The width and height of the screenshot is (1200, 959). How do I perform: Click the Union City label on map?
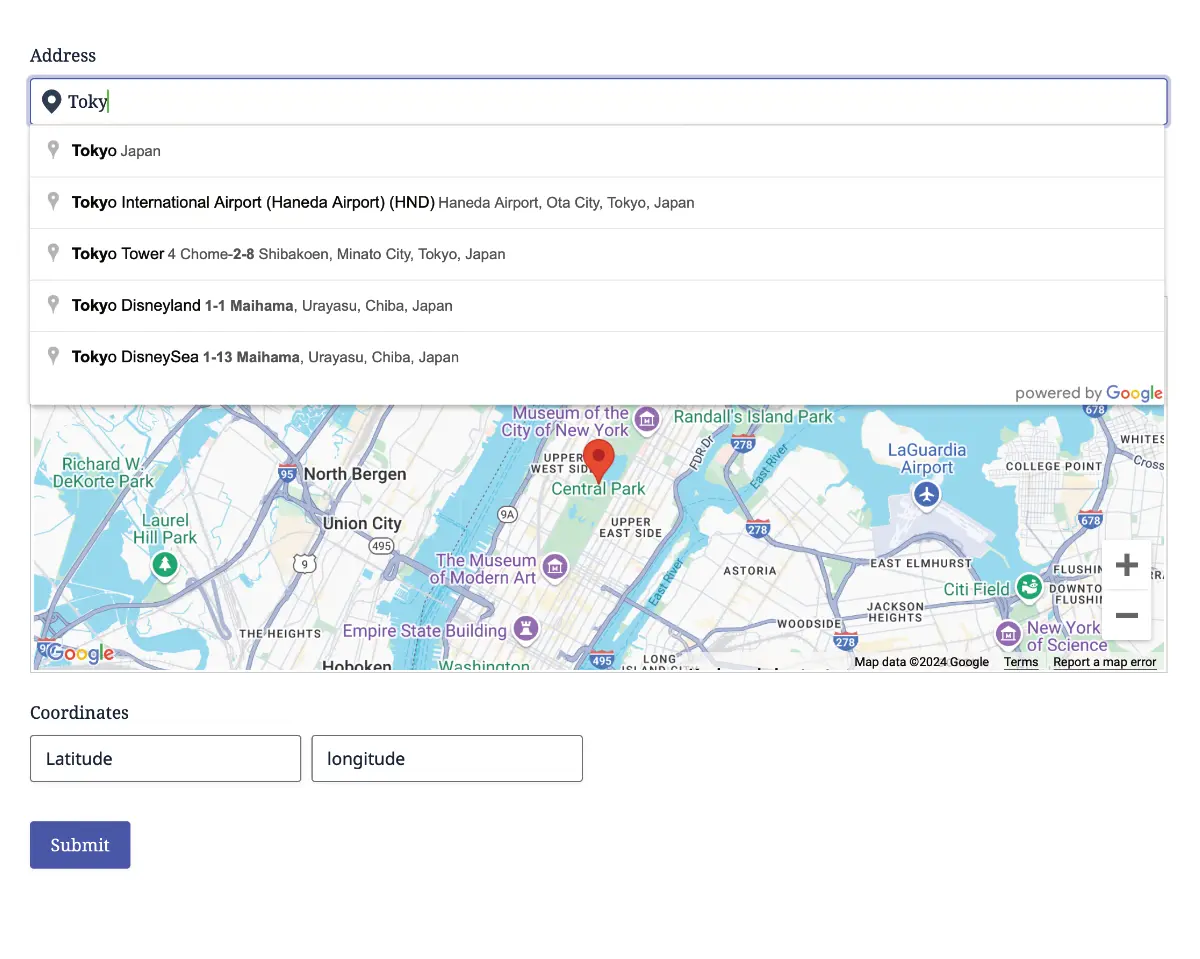[x=362, y=523]
